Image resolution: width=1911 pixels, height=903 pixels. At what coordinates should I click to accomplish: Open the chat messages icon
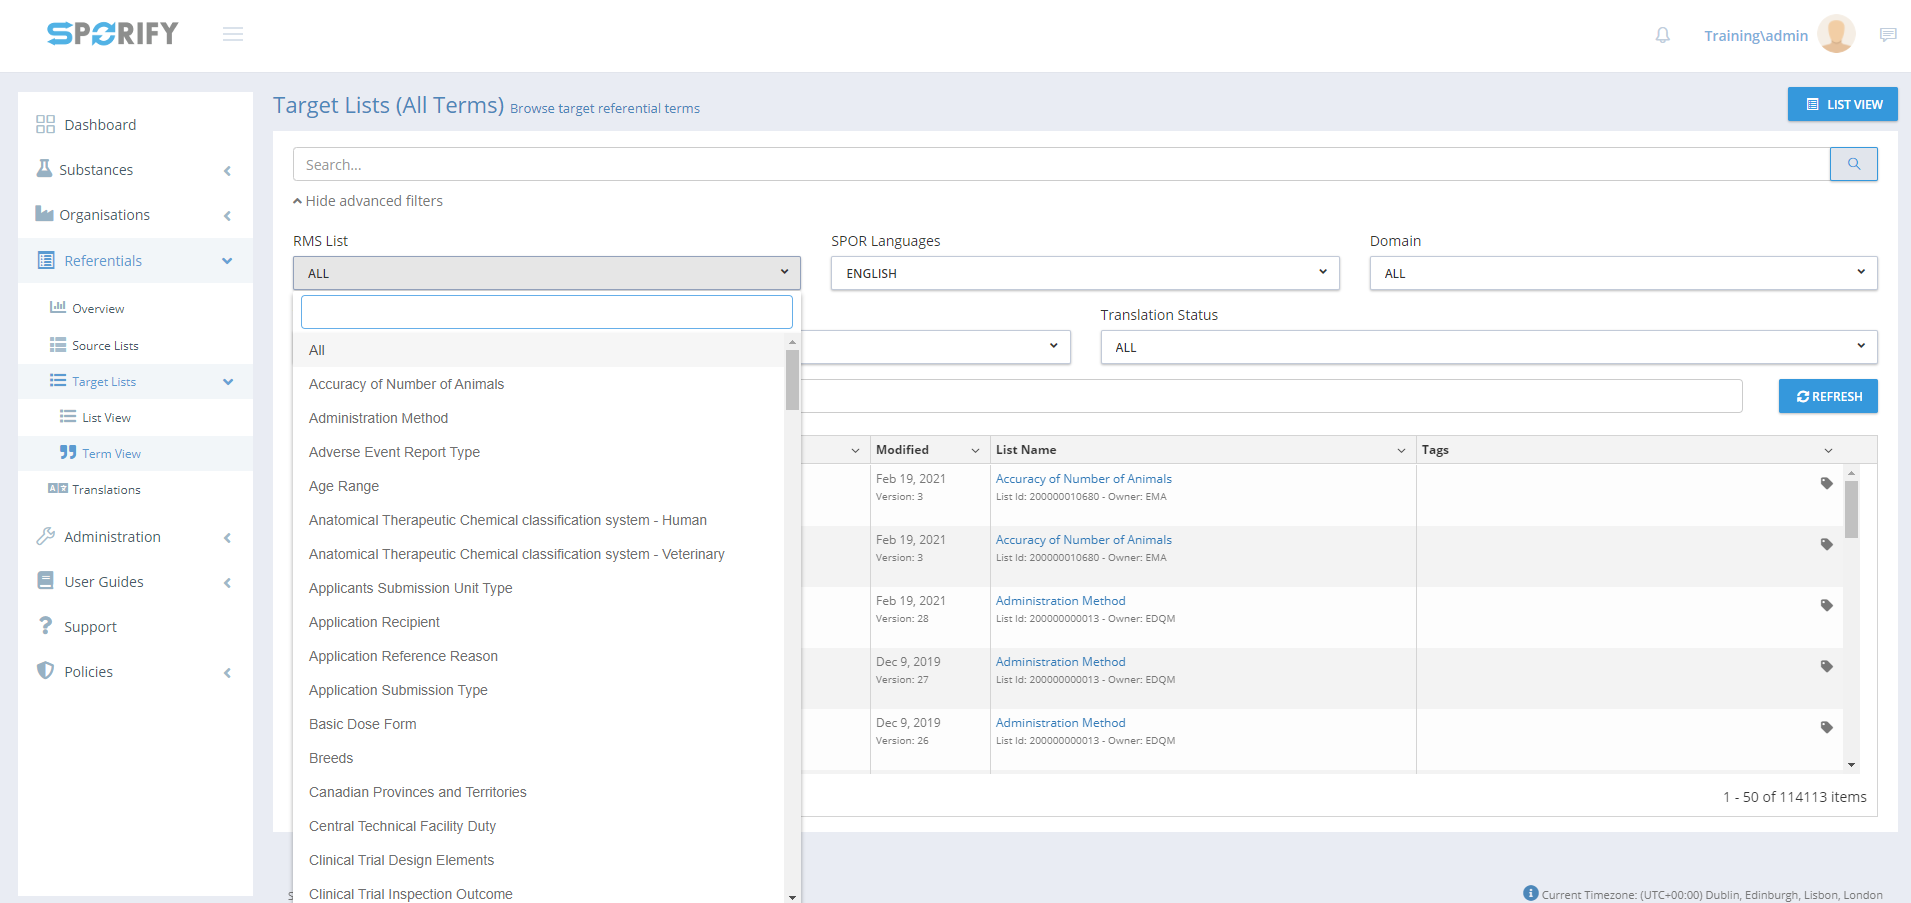[x=1887, y=35]
